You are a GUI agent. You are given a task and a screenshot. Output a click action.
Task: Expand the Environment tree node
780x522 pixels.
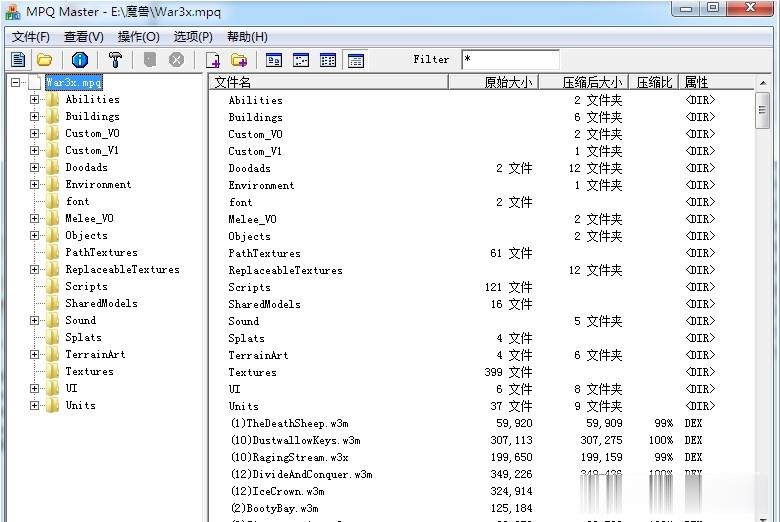(34, 185)
